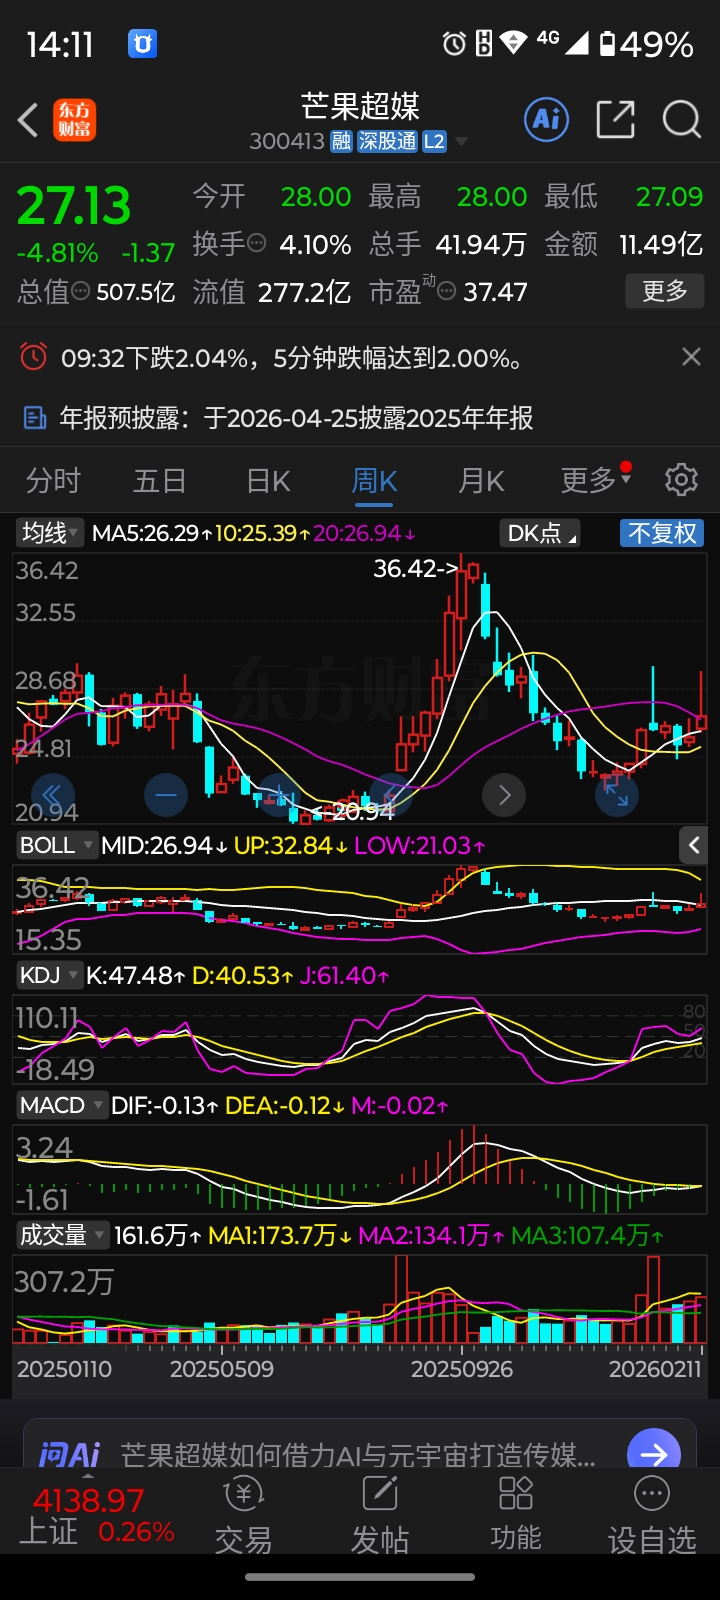
Task: Tap the 更多 quote details button
Action: 665,291
